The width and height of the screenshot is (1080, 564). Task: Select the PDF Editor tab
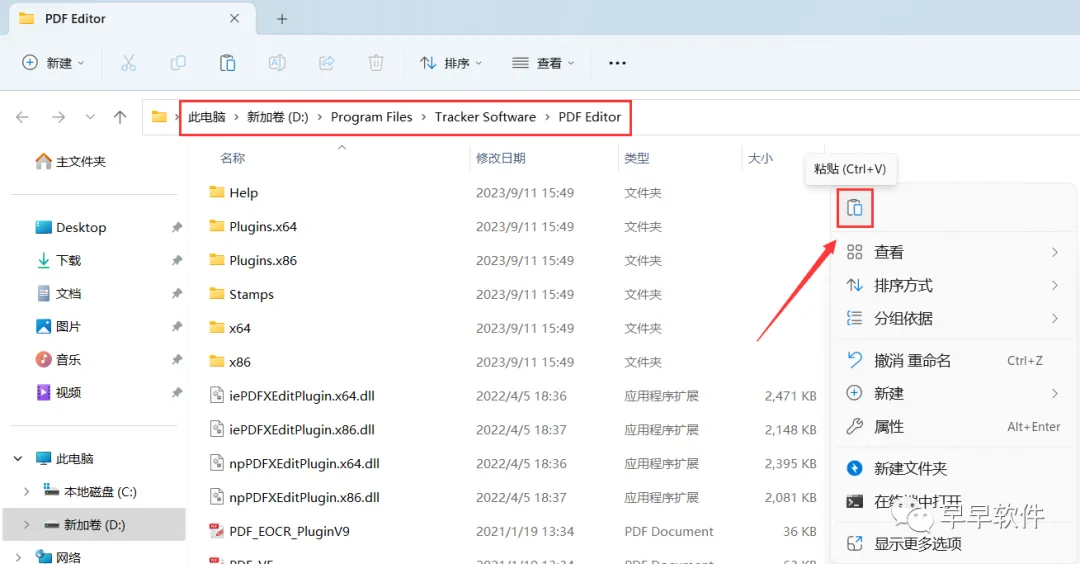[132, 19]
